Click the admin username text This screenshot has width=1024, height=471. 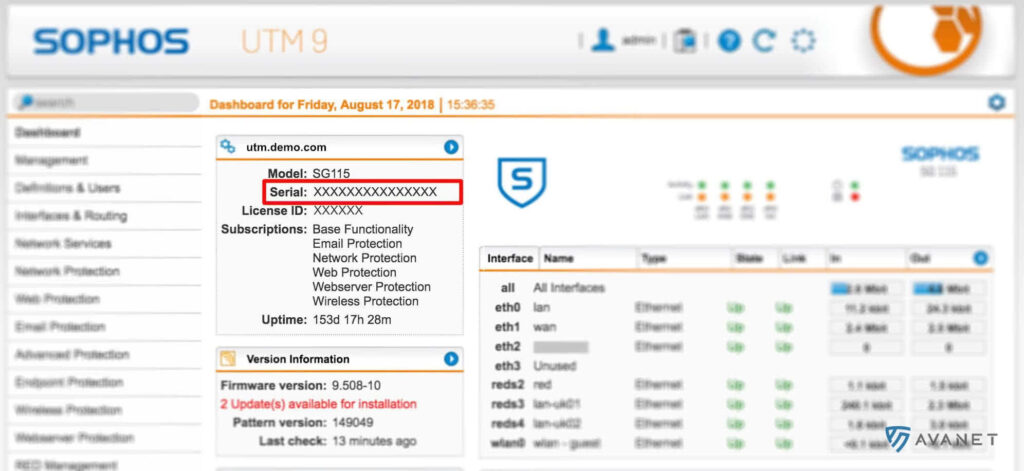[x=638, y=41]
